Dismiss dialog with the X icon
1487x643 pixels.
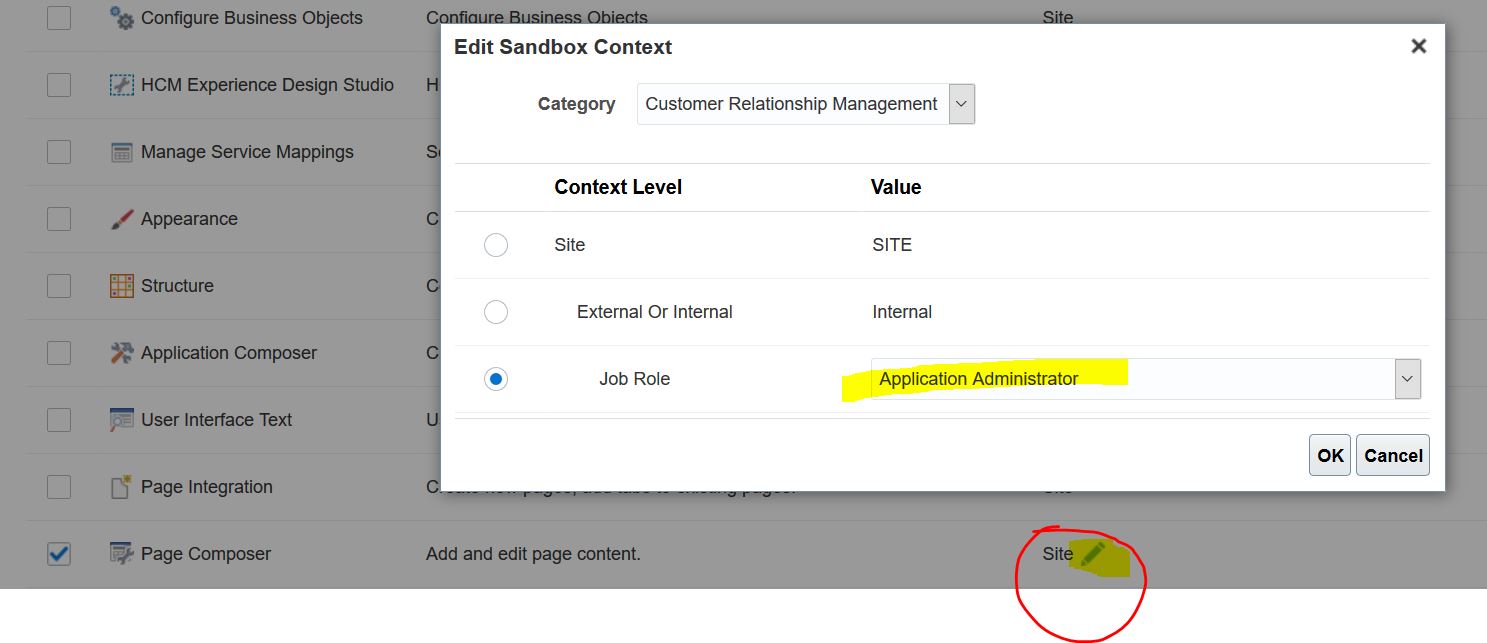point(1418,45)
